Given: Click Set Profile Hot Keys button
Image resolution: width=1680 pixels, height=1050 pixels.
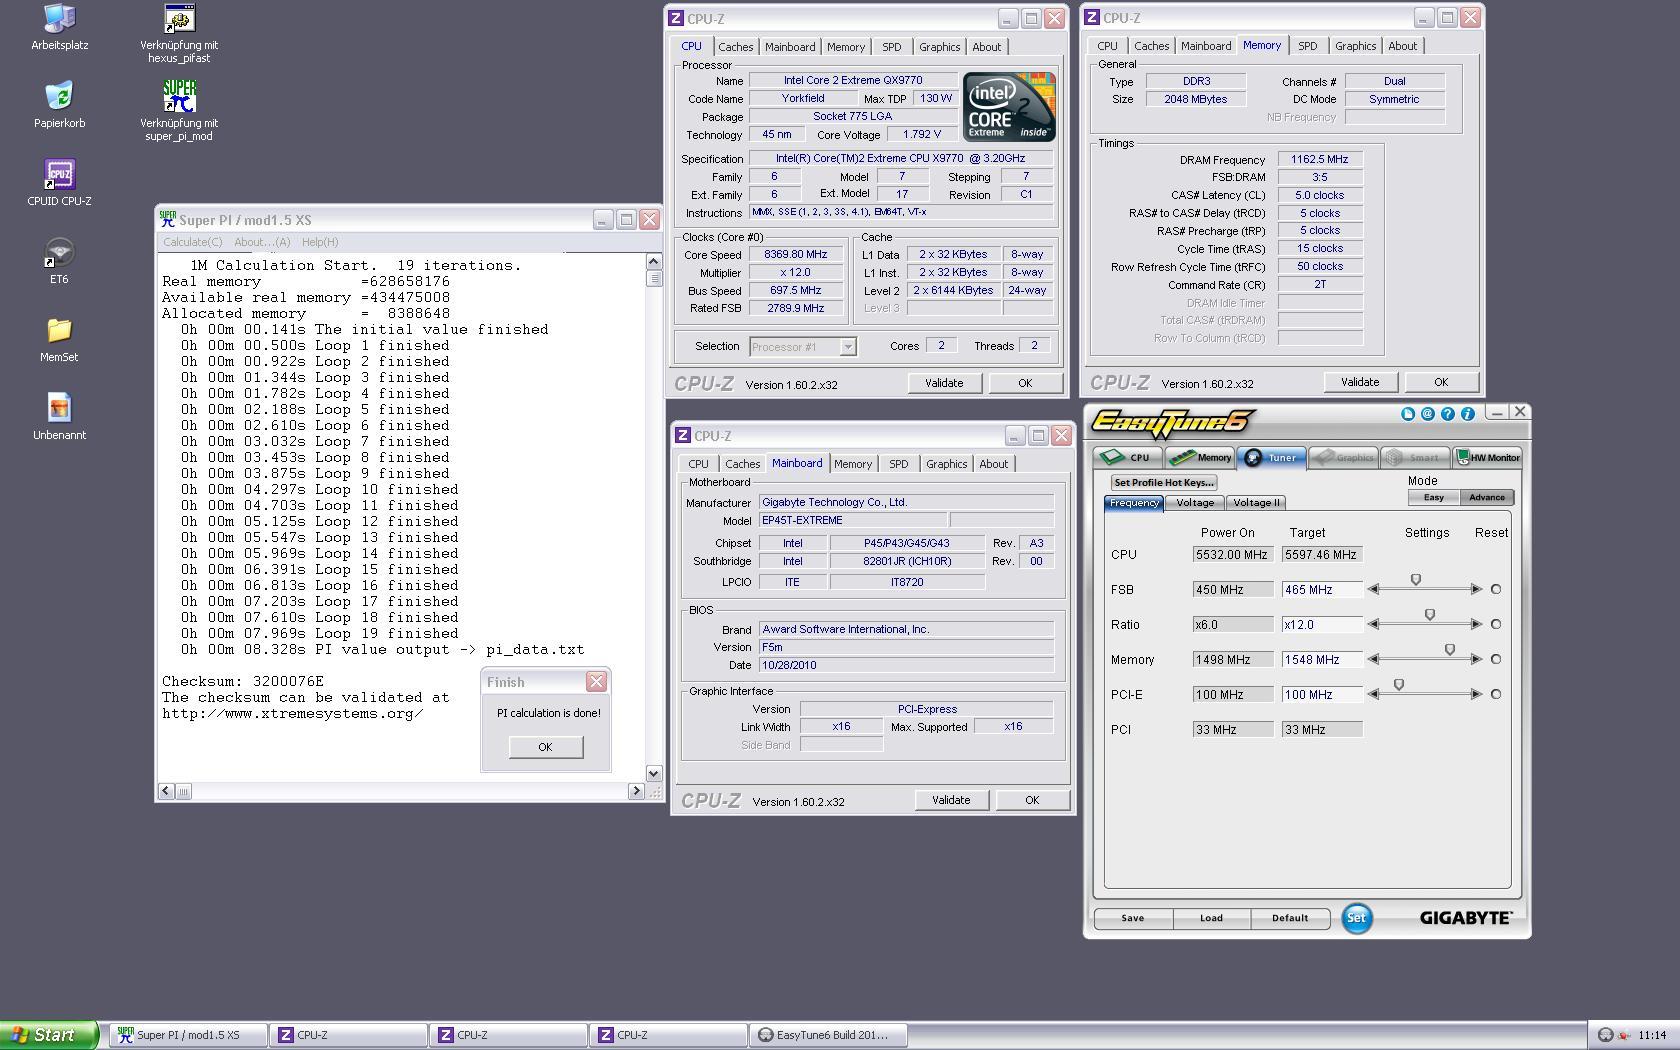Looking at the screenshot, I should tap(1163, 482).
